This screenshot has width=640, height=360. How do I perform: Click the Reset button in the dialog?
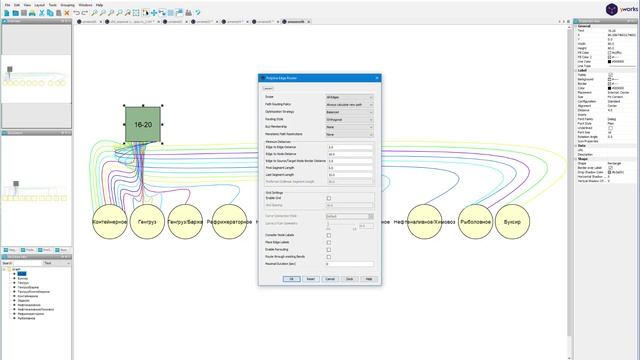click(311, 279)
